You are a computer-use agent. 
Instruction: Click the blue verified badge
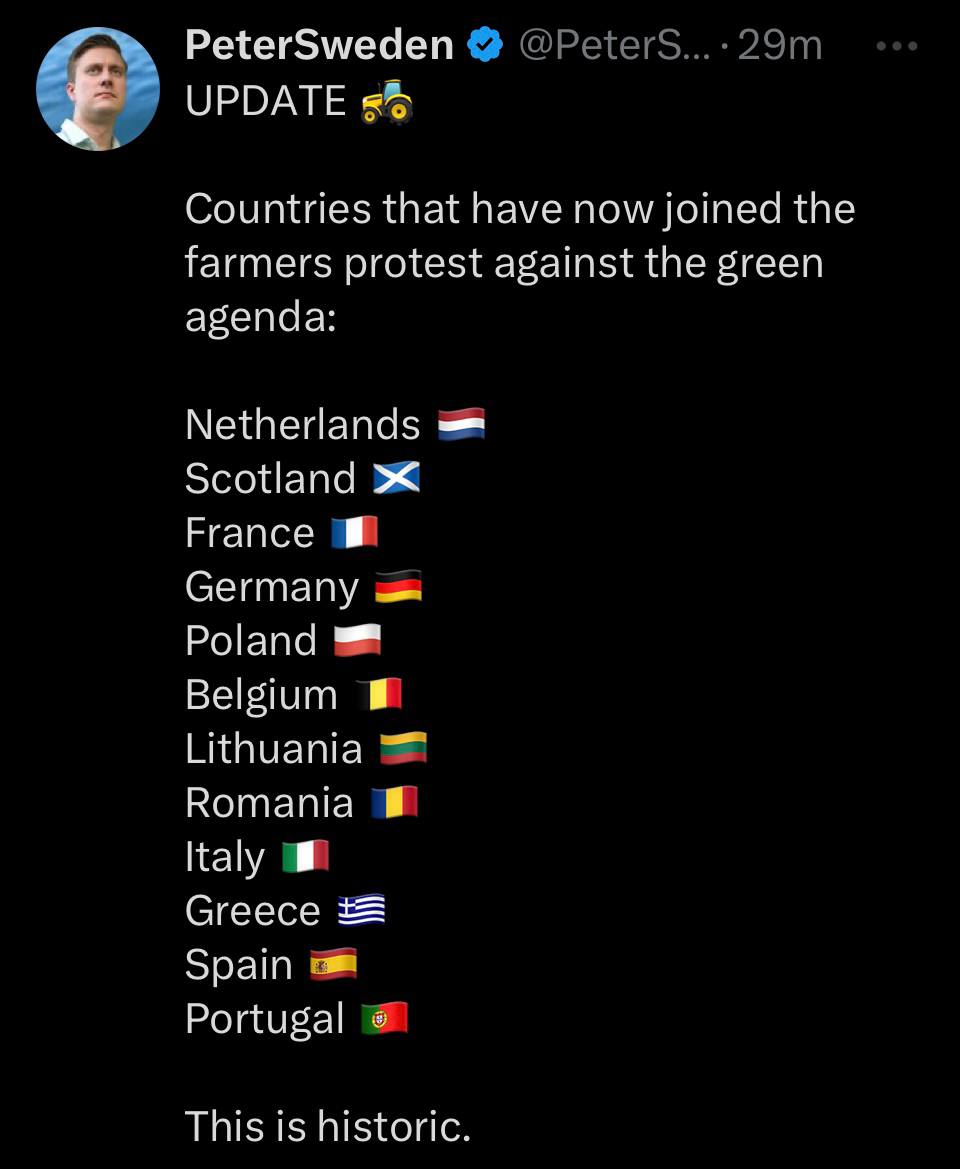[487, 45]
